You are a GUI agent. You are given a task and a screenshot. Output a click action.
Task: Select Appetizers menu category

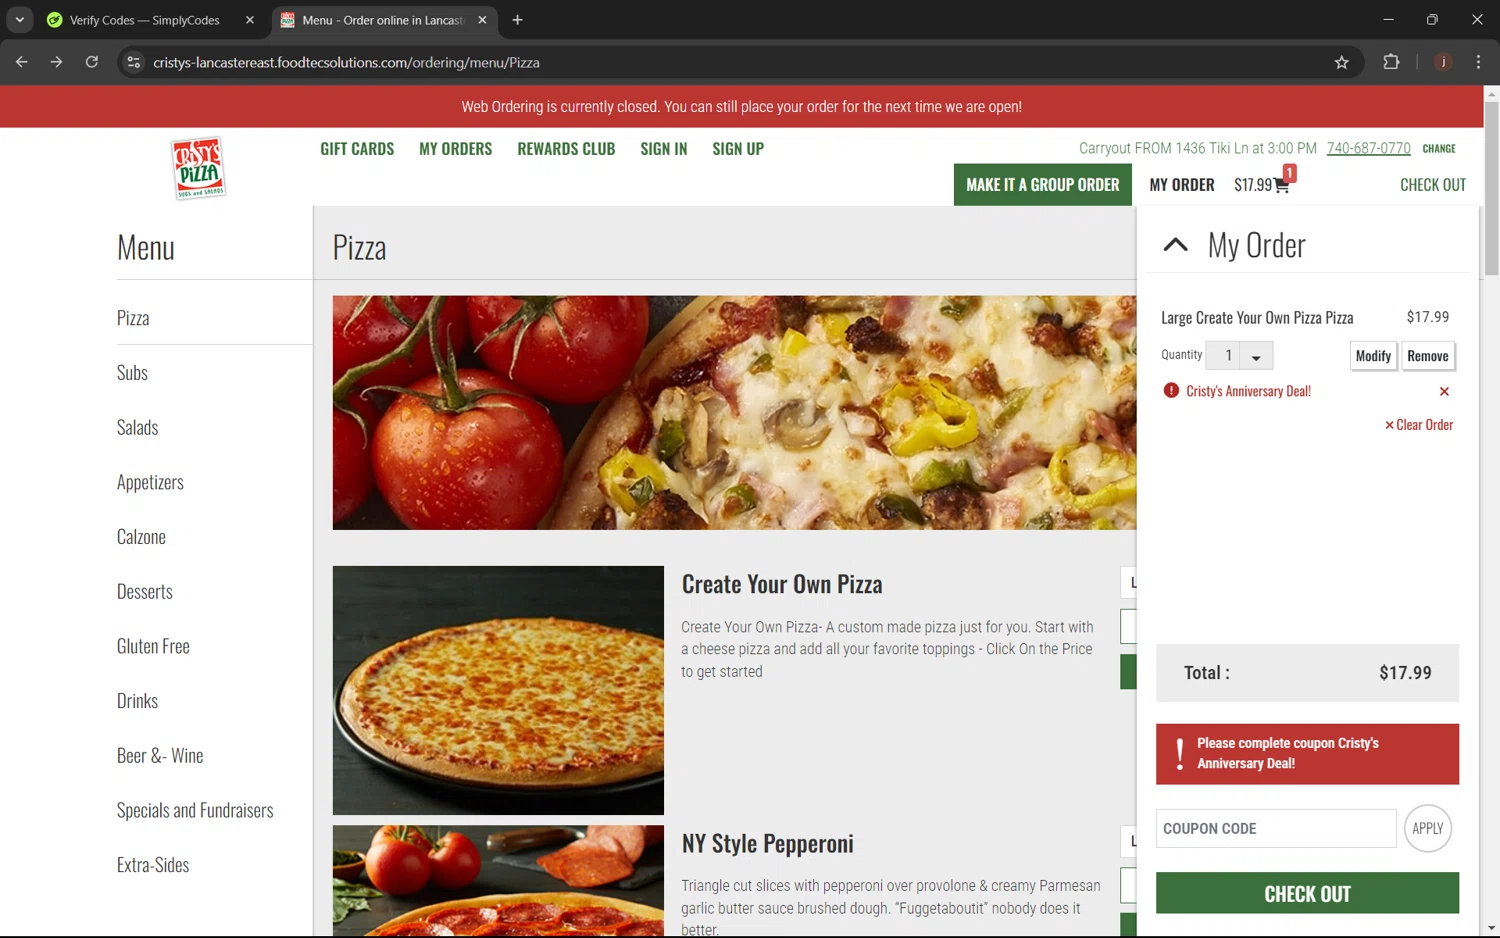[150, 483]
